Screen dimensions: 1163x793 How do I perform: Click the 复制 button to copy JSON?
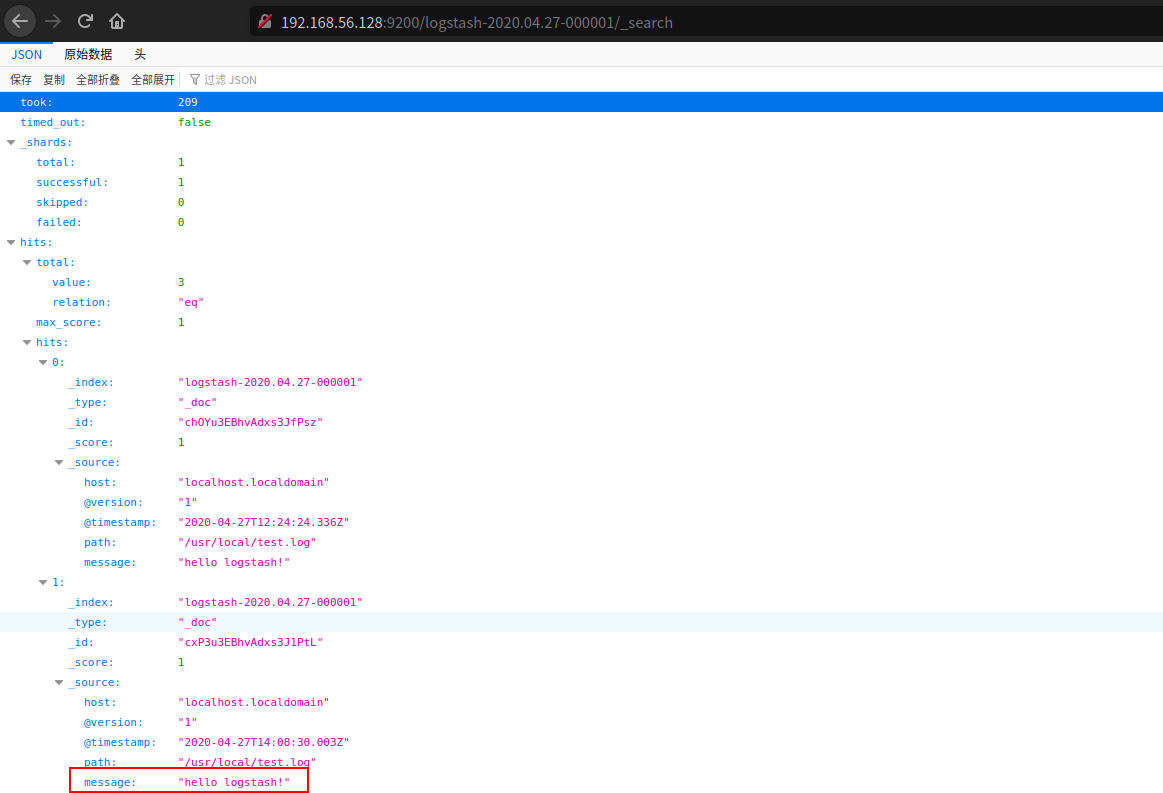pos(53,79)
